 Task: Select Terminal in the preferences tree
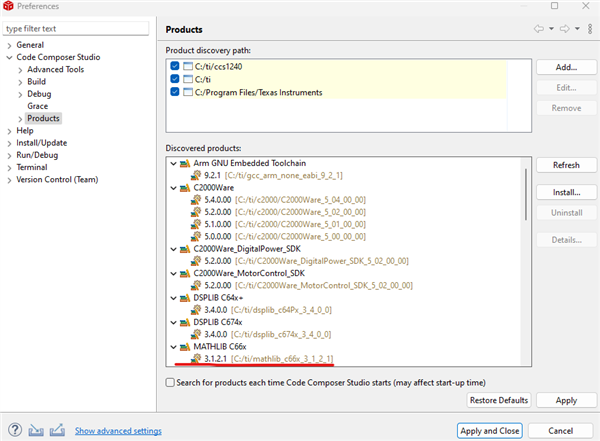tap(32, 167)
